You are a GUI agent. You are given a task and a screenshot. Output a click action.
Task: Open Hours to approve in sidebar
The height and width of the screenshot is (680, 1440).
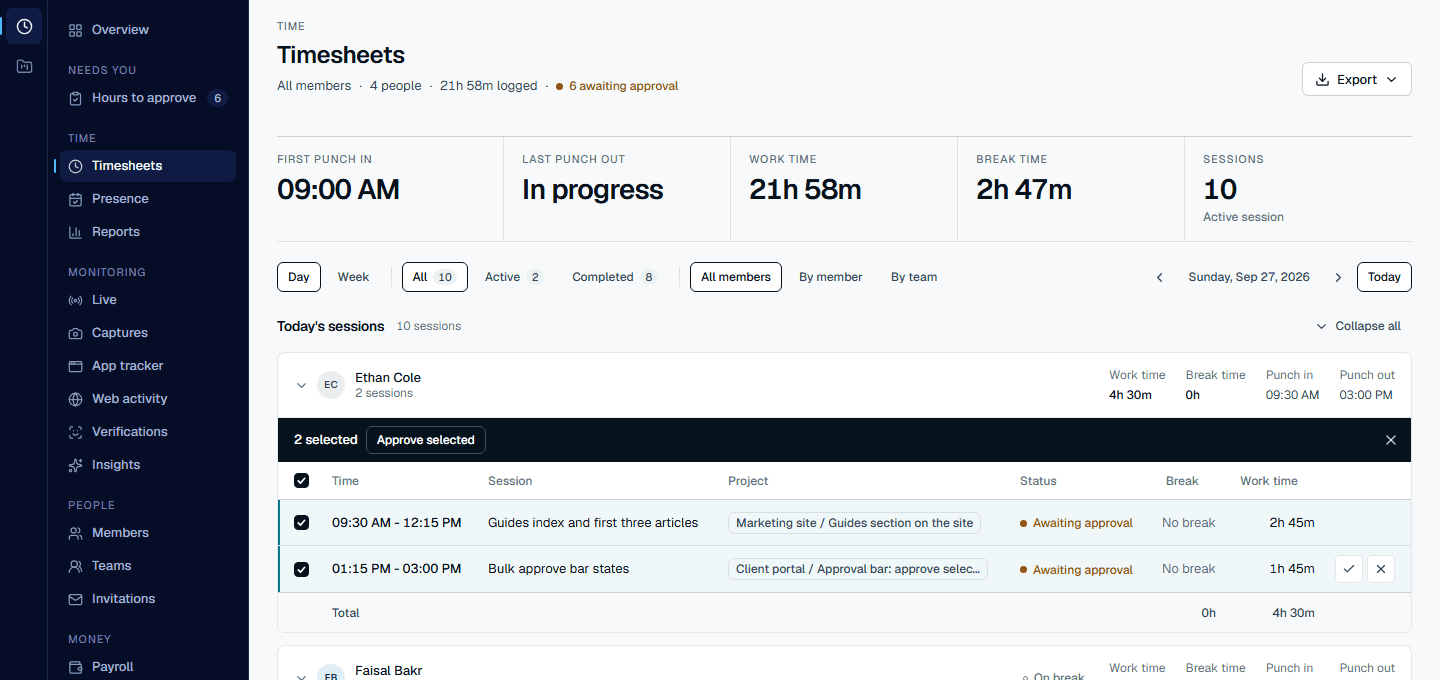point(148,98)
